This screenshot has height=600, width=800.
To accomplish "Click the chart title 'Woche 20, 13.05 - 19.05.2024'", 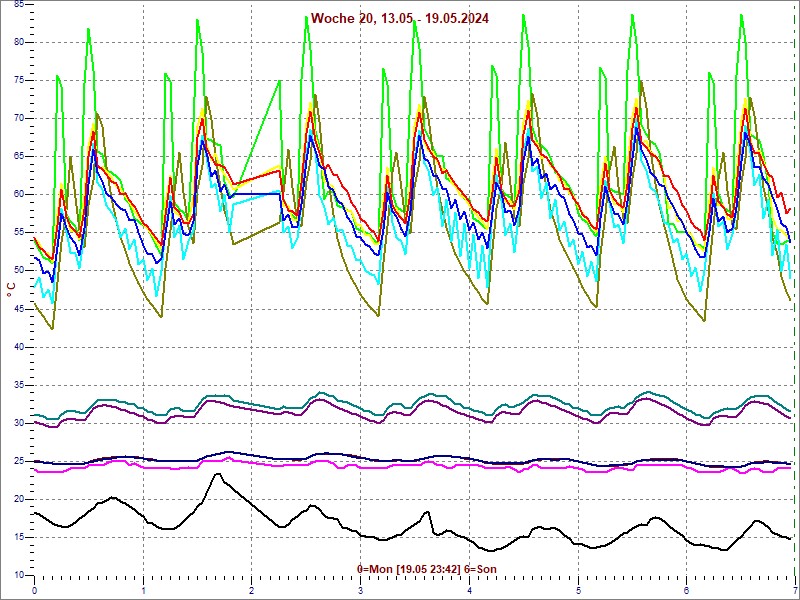I will point(399,18).
